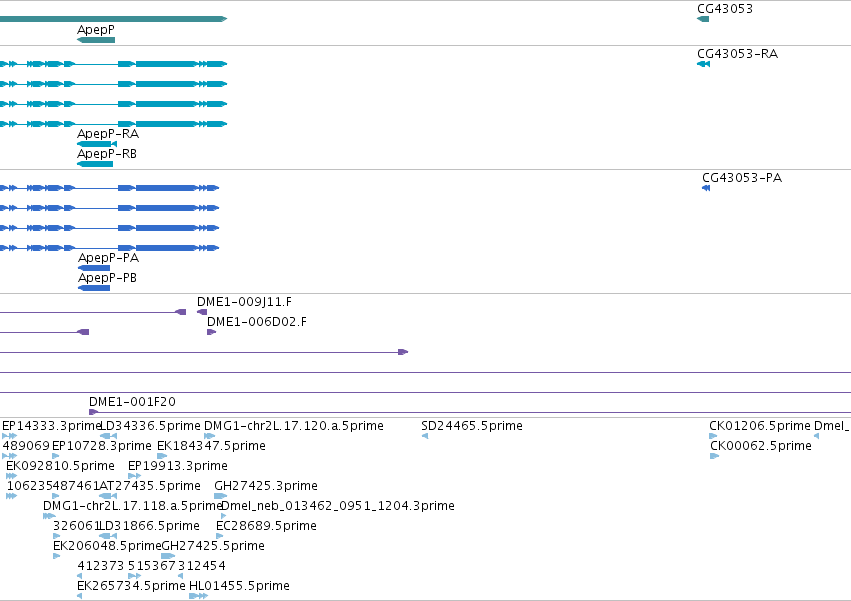Select the GH27425.3prime label
This screenshot has width=851, height=601.
pyautogui.click(x=266, y=486)
